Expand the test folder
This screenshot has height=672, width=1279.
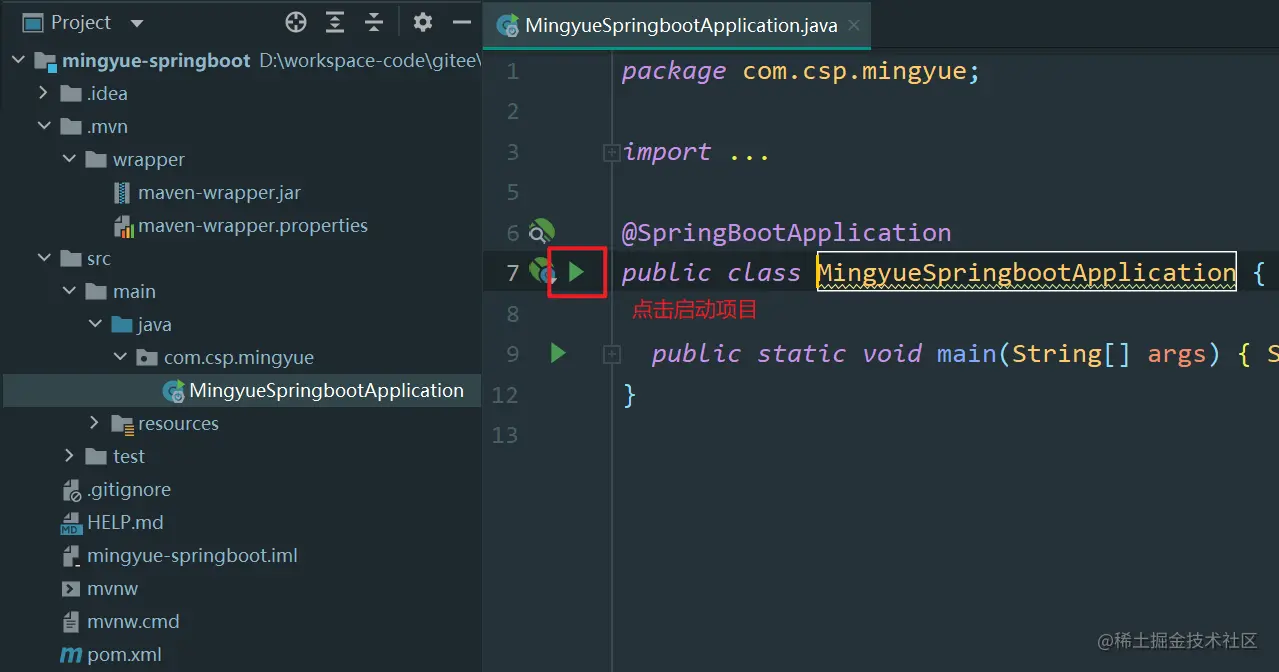click(69, 456)
